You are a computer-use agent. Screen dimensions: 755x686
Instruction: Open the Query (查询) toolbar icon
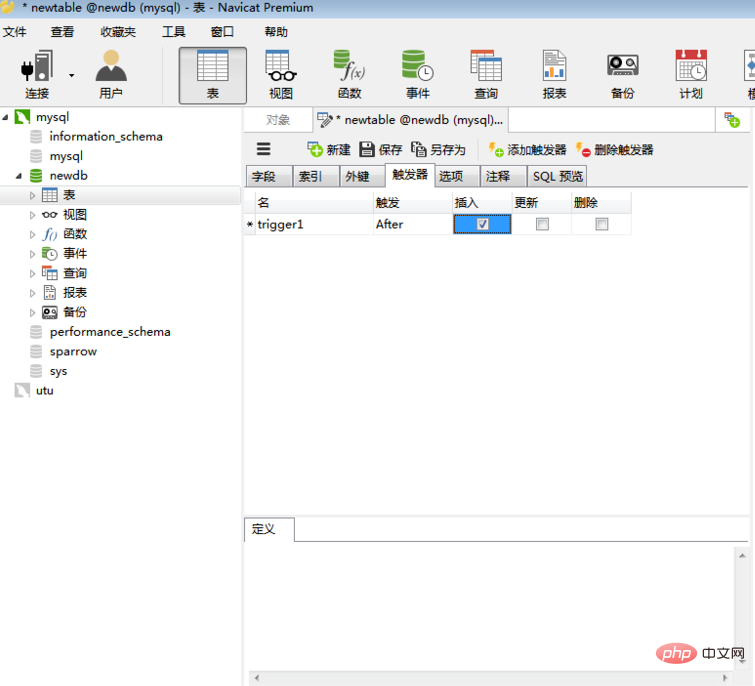(486, 75)
